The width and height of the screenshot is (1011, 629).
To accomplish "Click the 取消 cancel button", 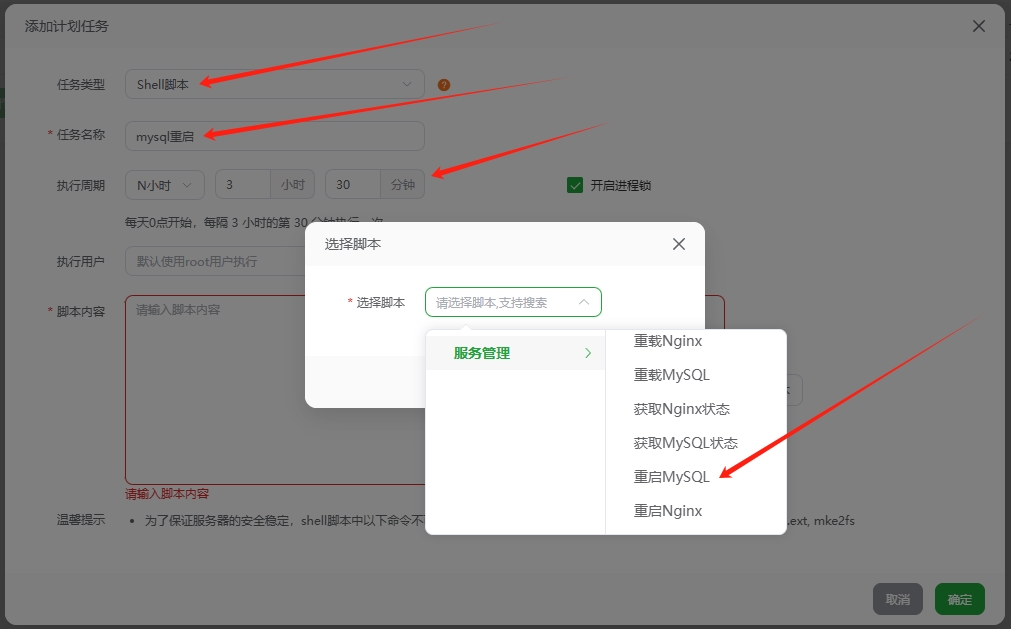I will coord(898,598).
